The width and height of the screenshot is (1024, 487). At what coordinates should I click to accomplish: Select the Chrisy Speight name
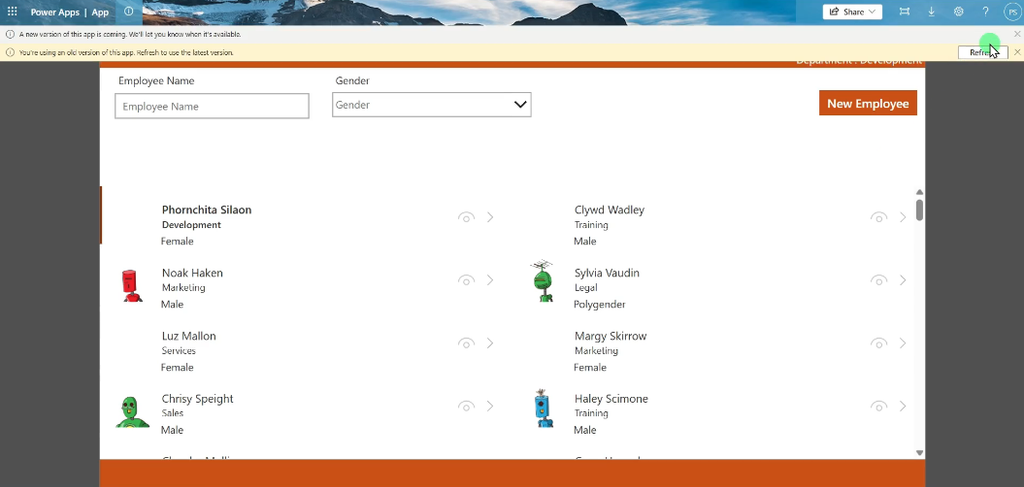click(x=197, y=399)
